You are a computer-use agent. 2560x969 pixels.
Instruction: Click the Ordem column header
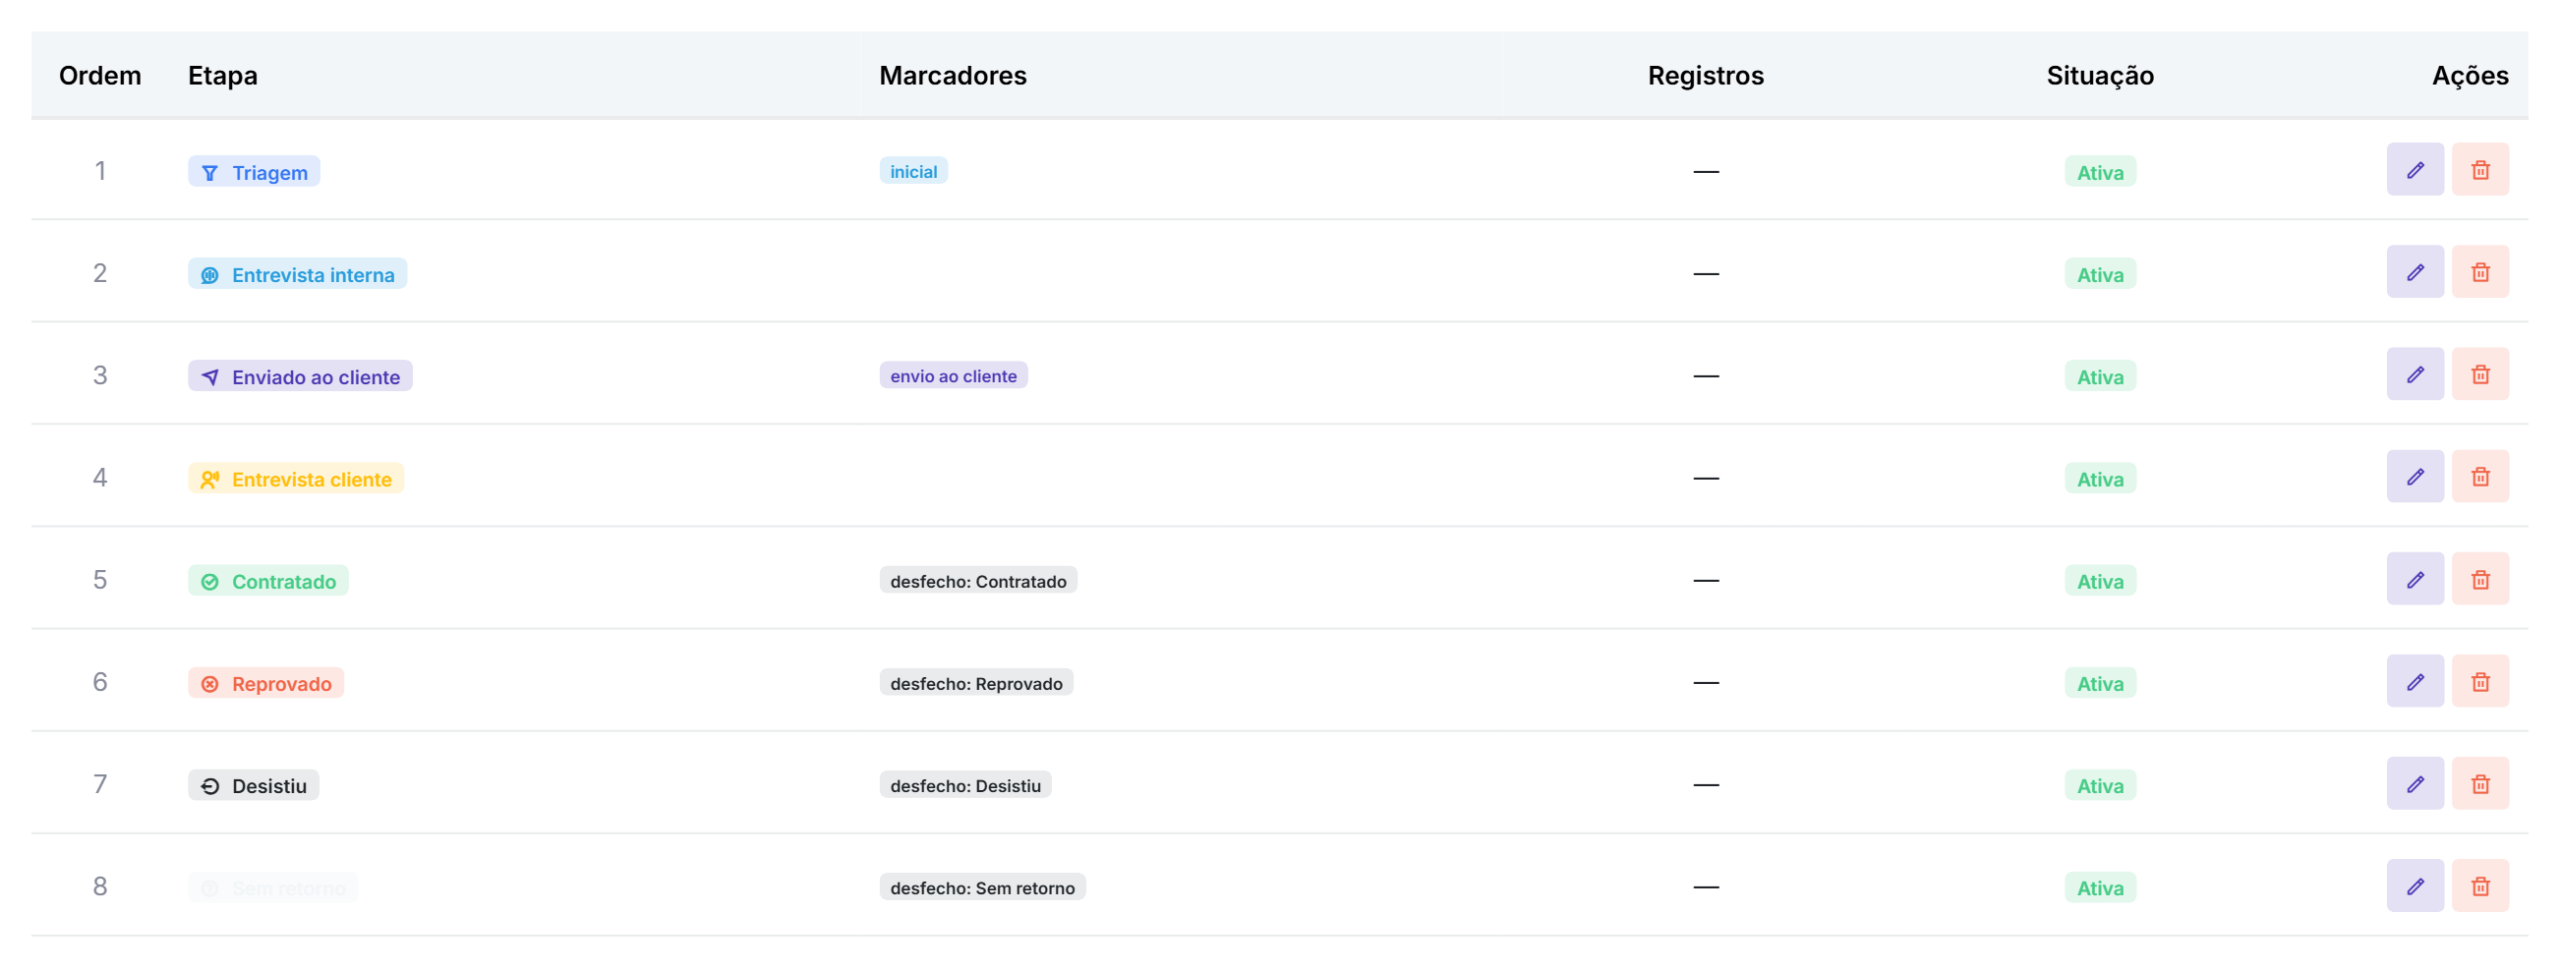click(100, 76)
